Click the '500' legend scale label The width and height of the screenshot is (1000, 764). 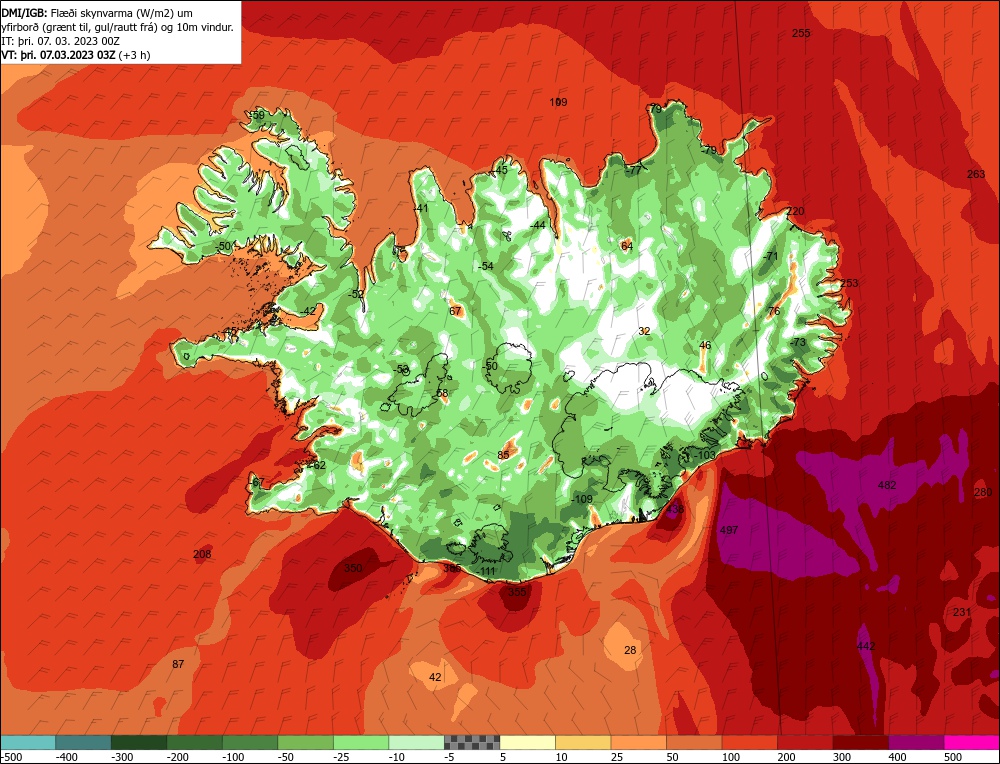click(x=953, y=757)
